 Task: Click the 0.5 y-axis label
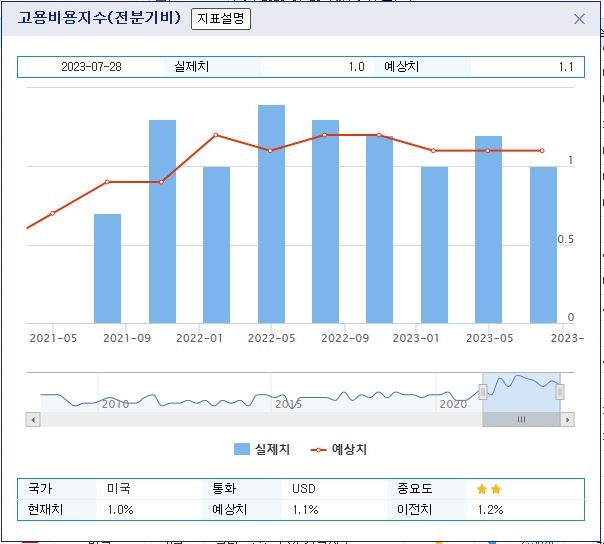tap(565, 239)
